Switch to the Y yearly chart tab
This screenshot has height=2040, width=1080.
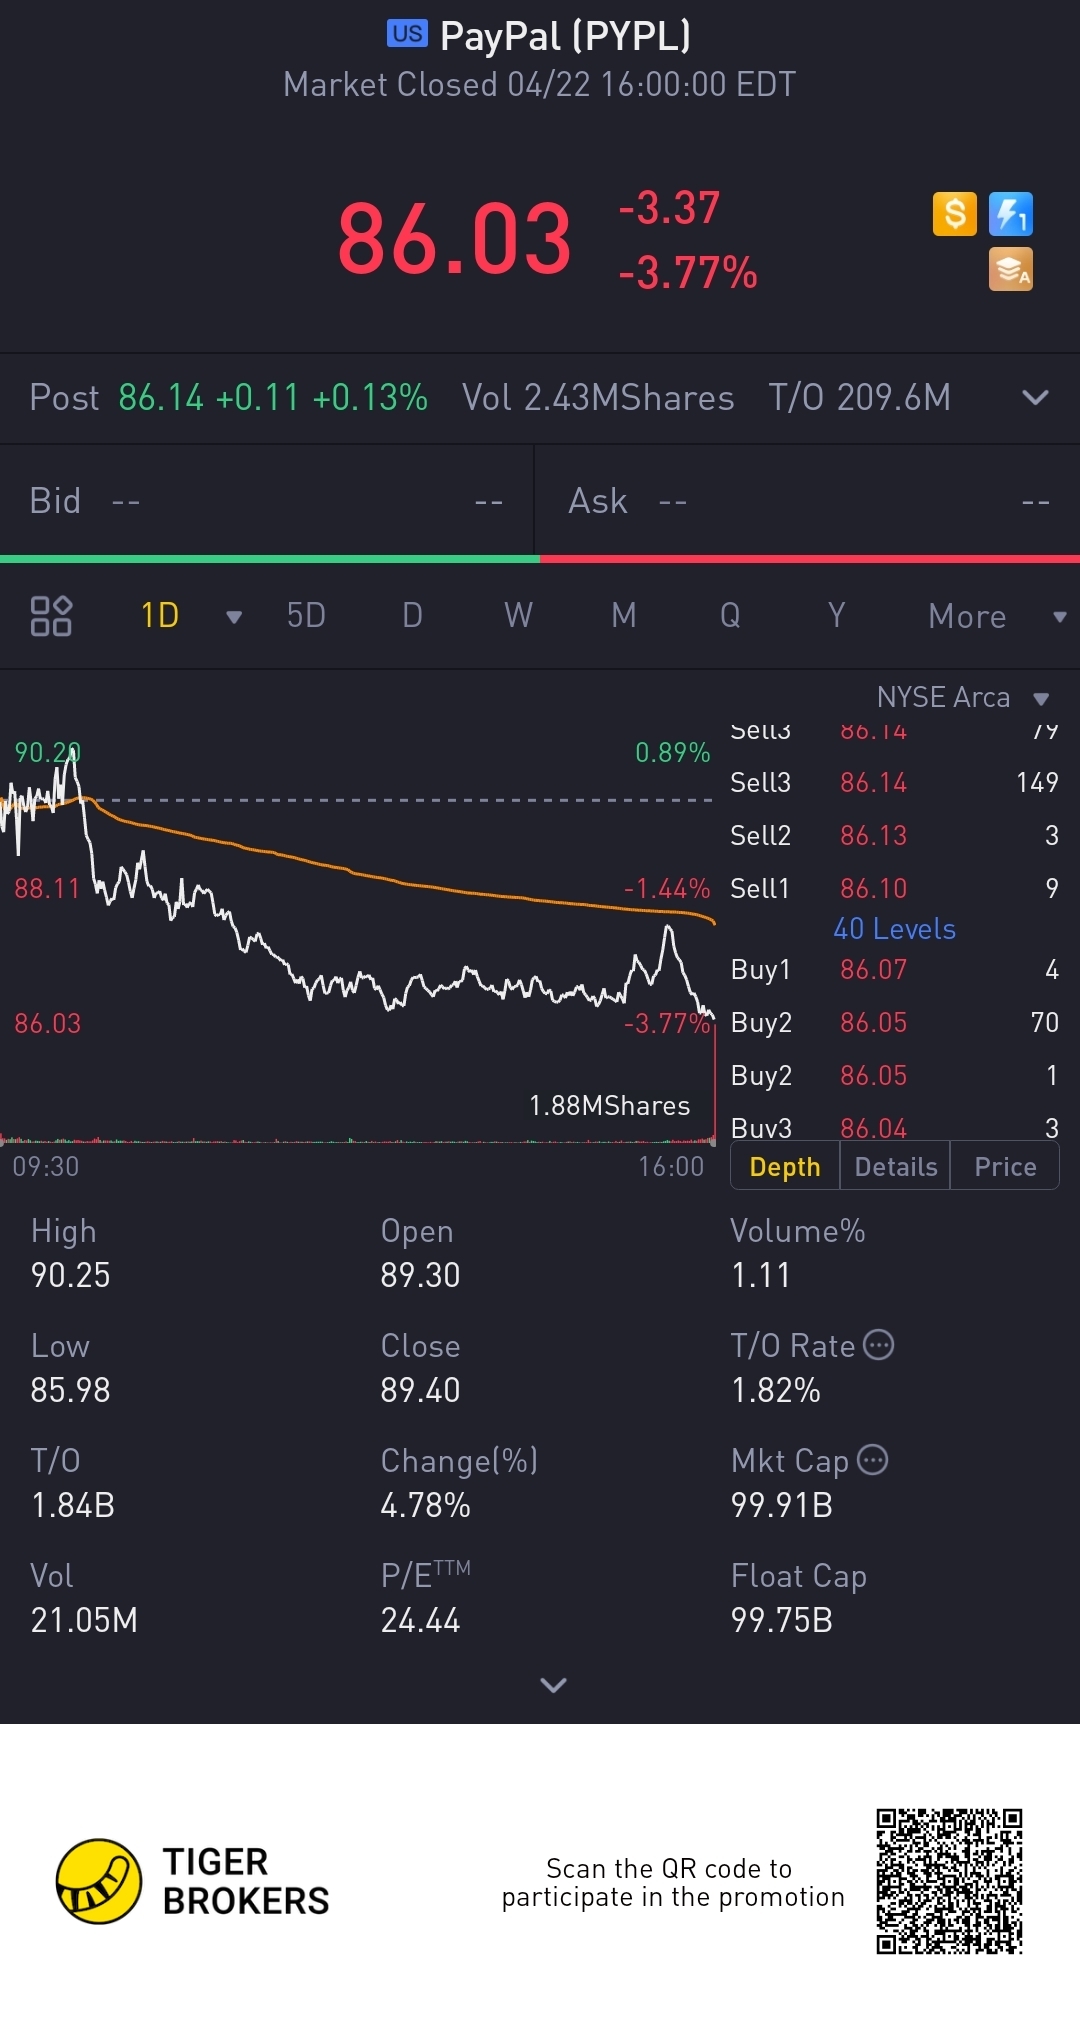pyautogui.click(x=836, y=615)
